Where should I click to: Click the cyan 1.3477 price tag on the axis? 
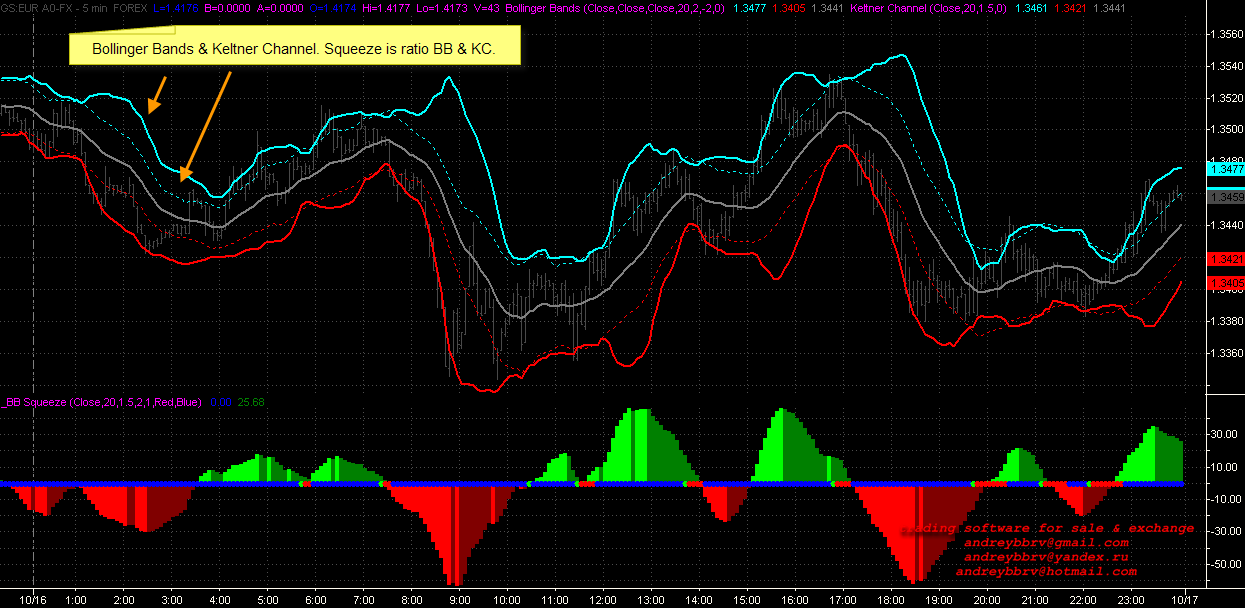[x=1225, y=170]
